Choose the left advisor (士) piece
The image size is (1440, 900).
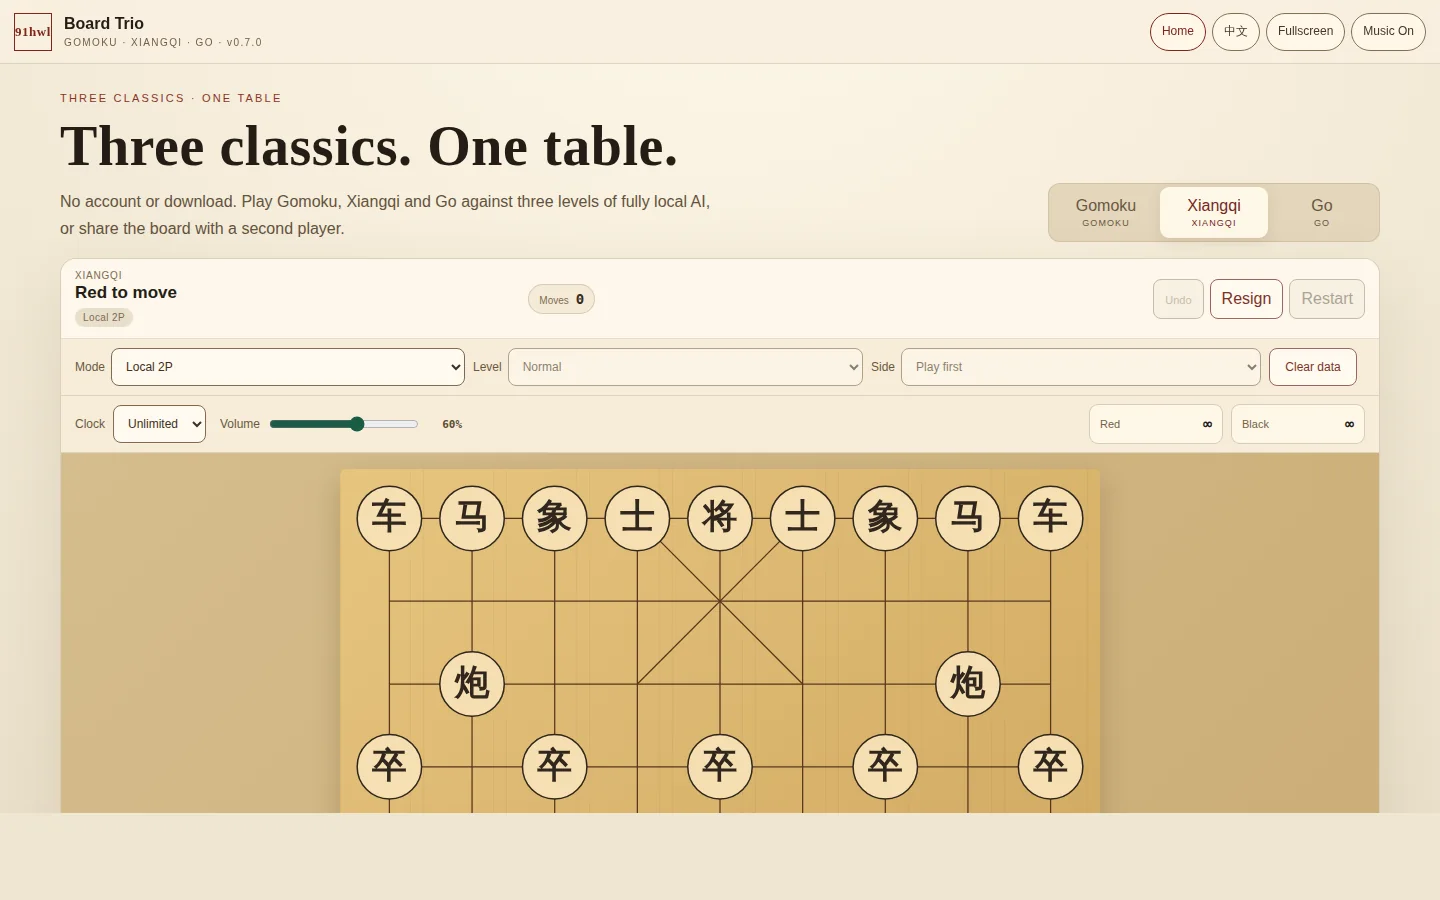click(x=637, y=518)
